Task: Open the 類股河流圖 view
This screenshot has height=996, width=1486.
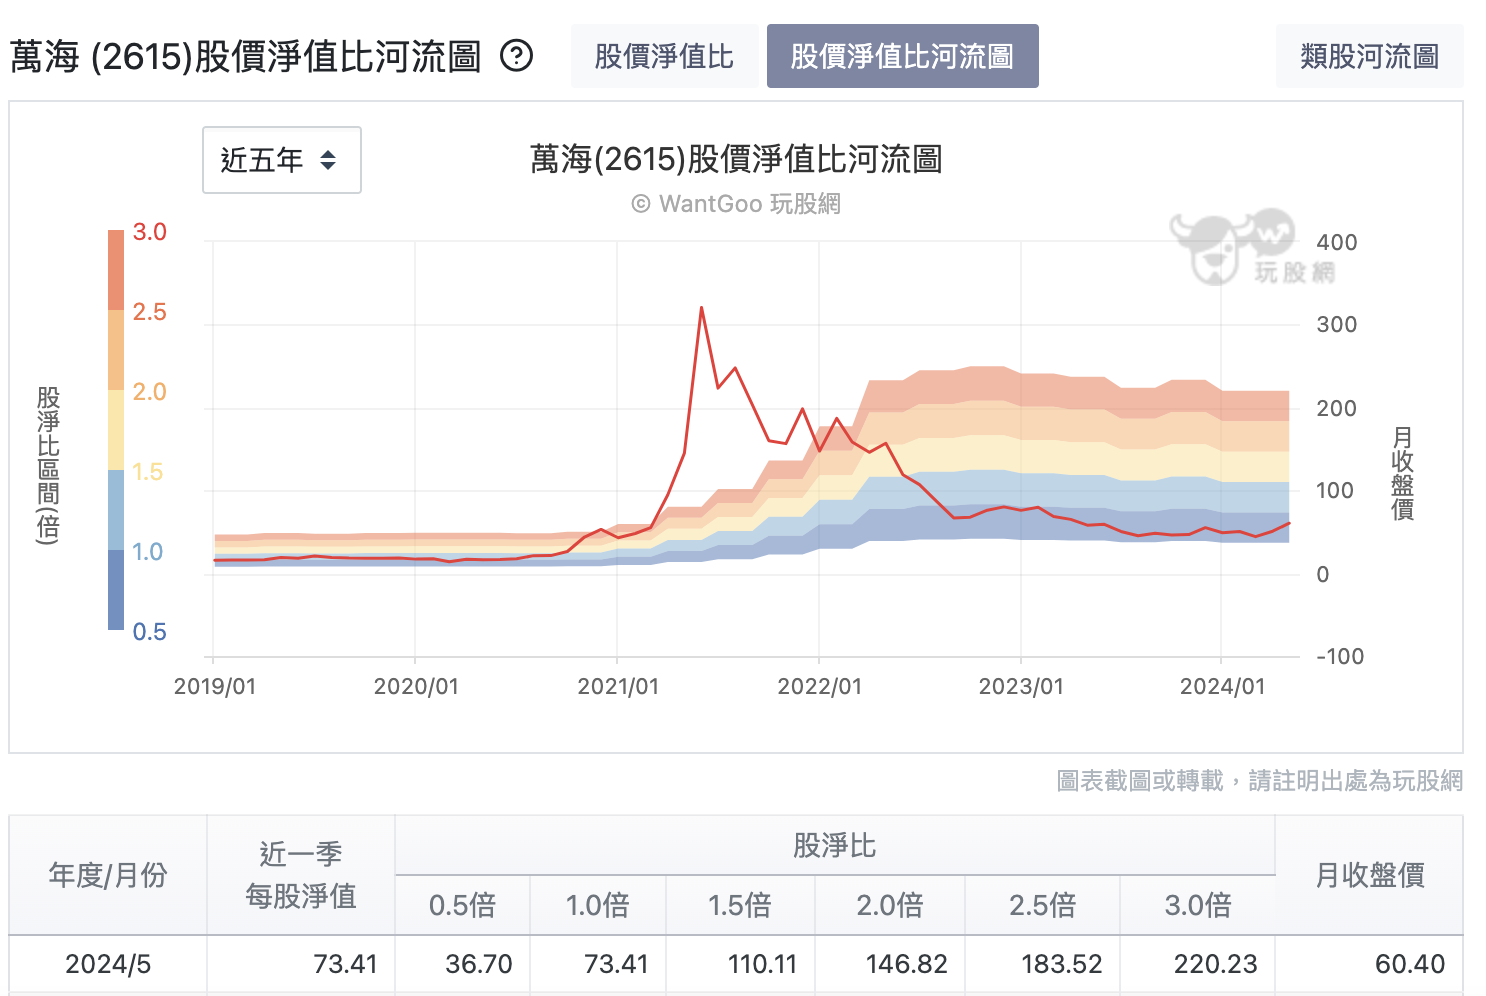Action: 1369,56
